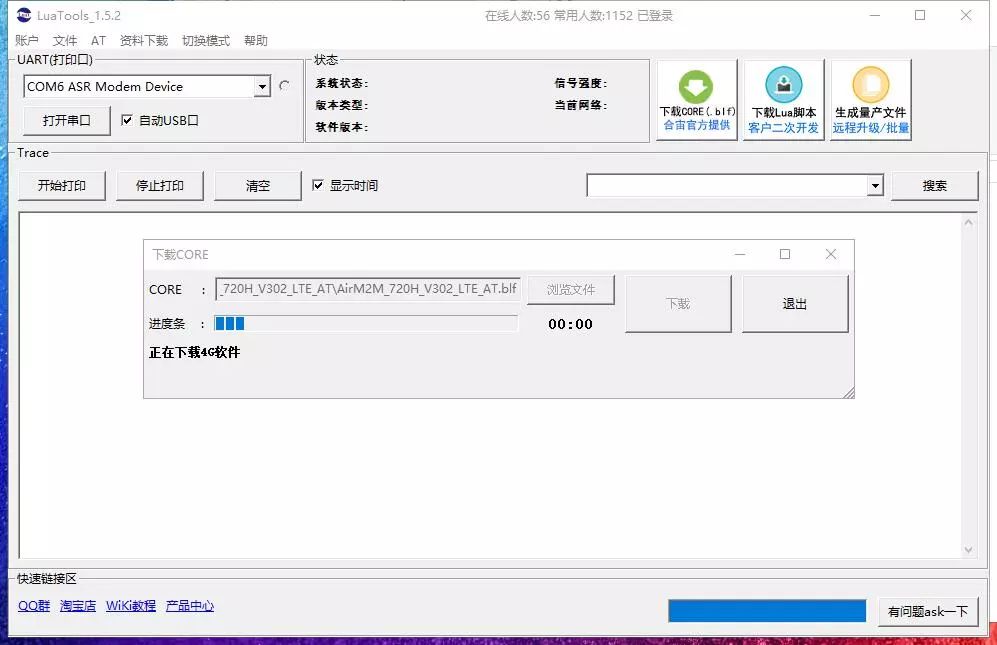This screenshot has width=997, height=645.
Task: Close the 下载CORE dialog
Action: click(x=830, y=254)
